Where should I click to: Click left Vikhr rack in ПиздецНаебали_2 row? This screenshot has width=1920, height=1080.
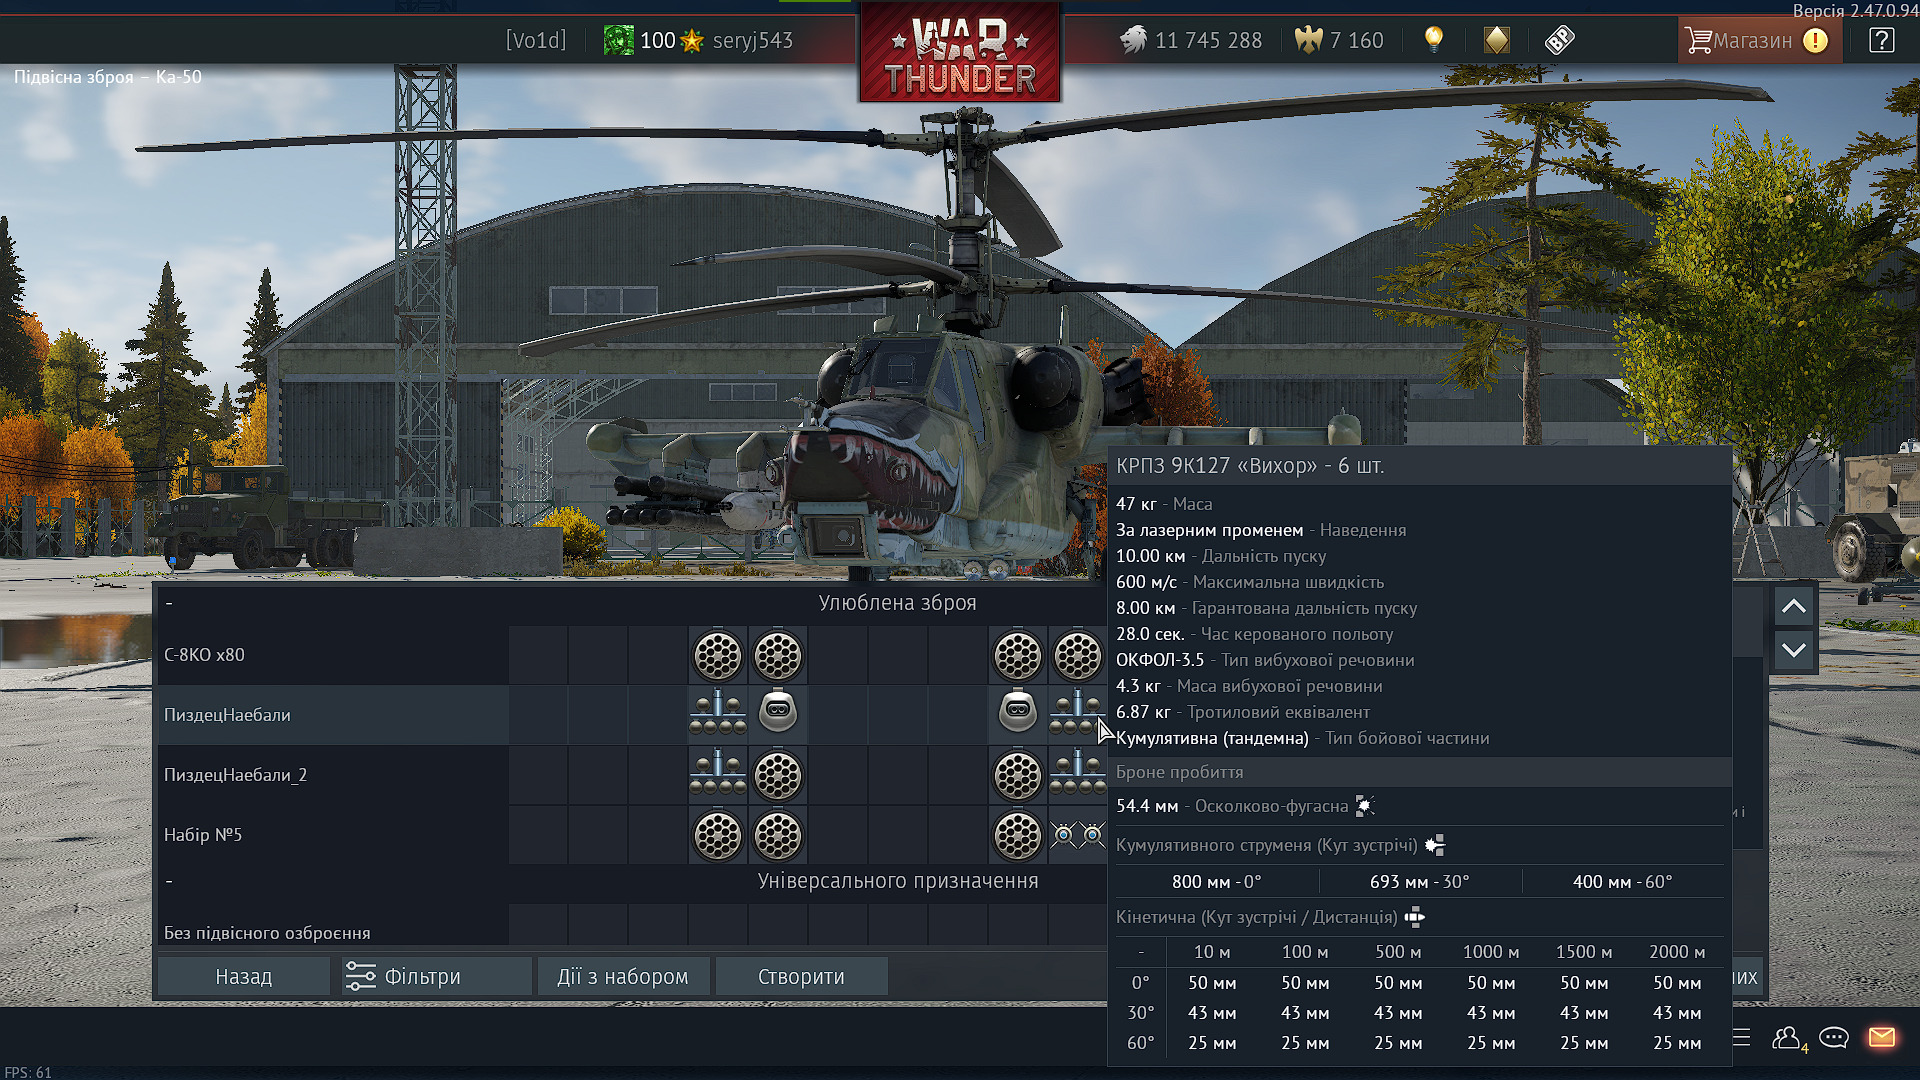[x=718, y=775]
